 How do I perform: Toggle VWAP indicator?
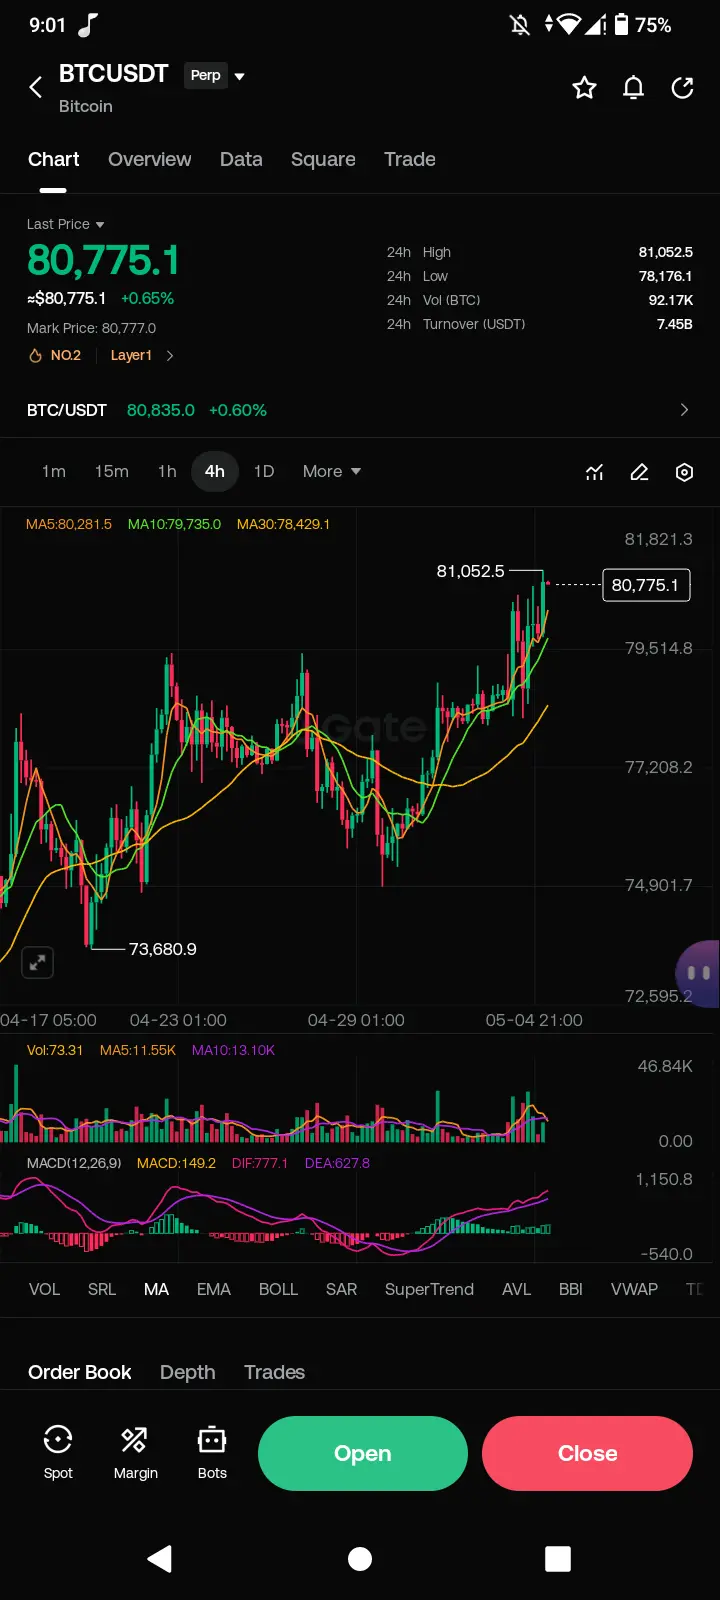point(634,1289)
